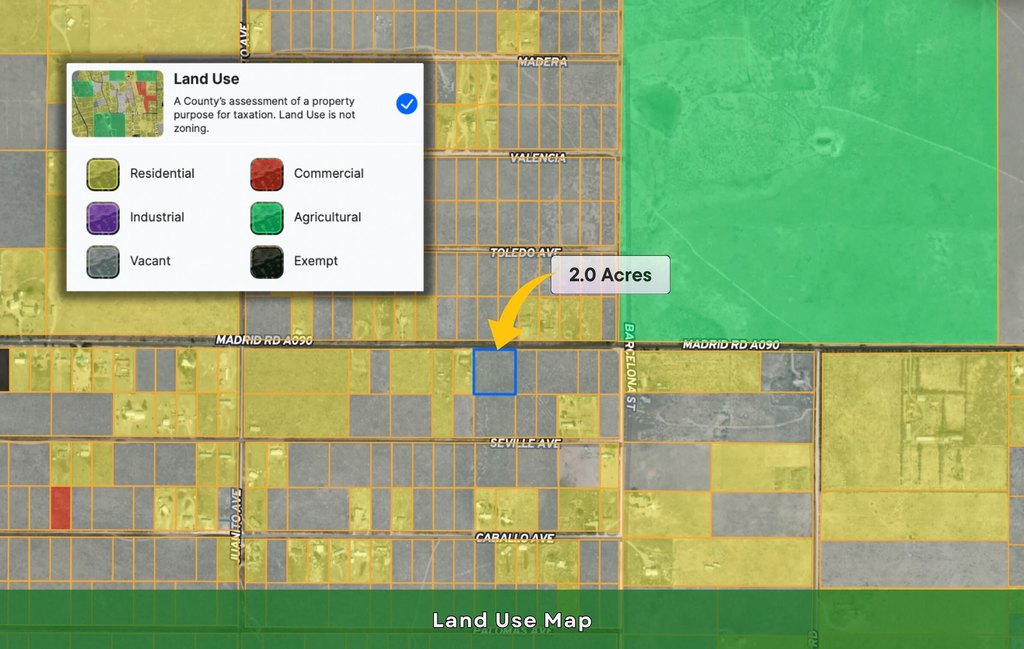Image resolution: width=1024 pixels, height=649 pixels.
Task: Select the Exempt black legend swatch
Action: click(266, 261)
